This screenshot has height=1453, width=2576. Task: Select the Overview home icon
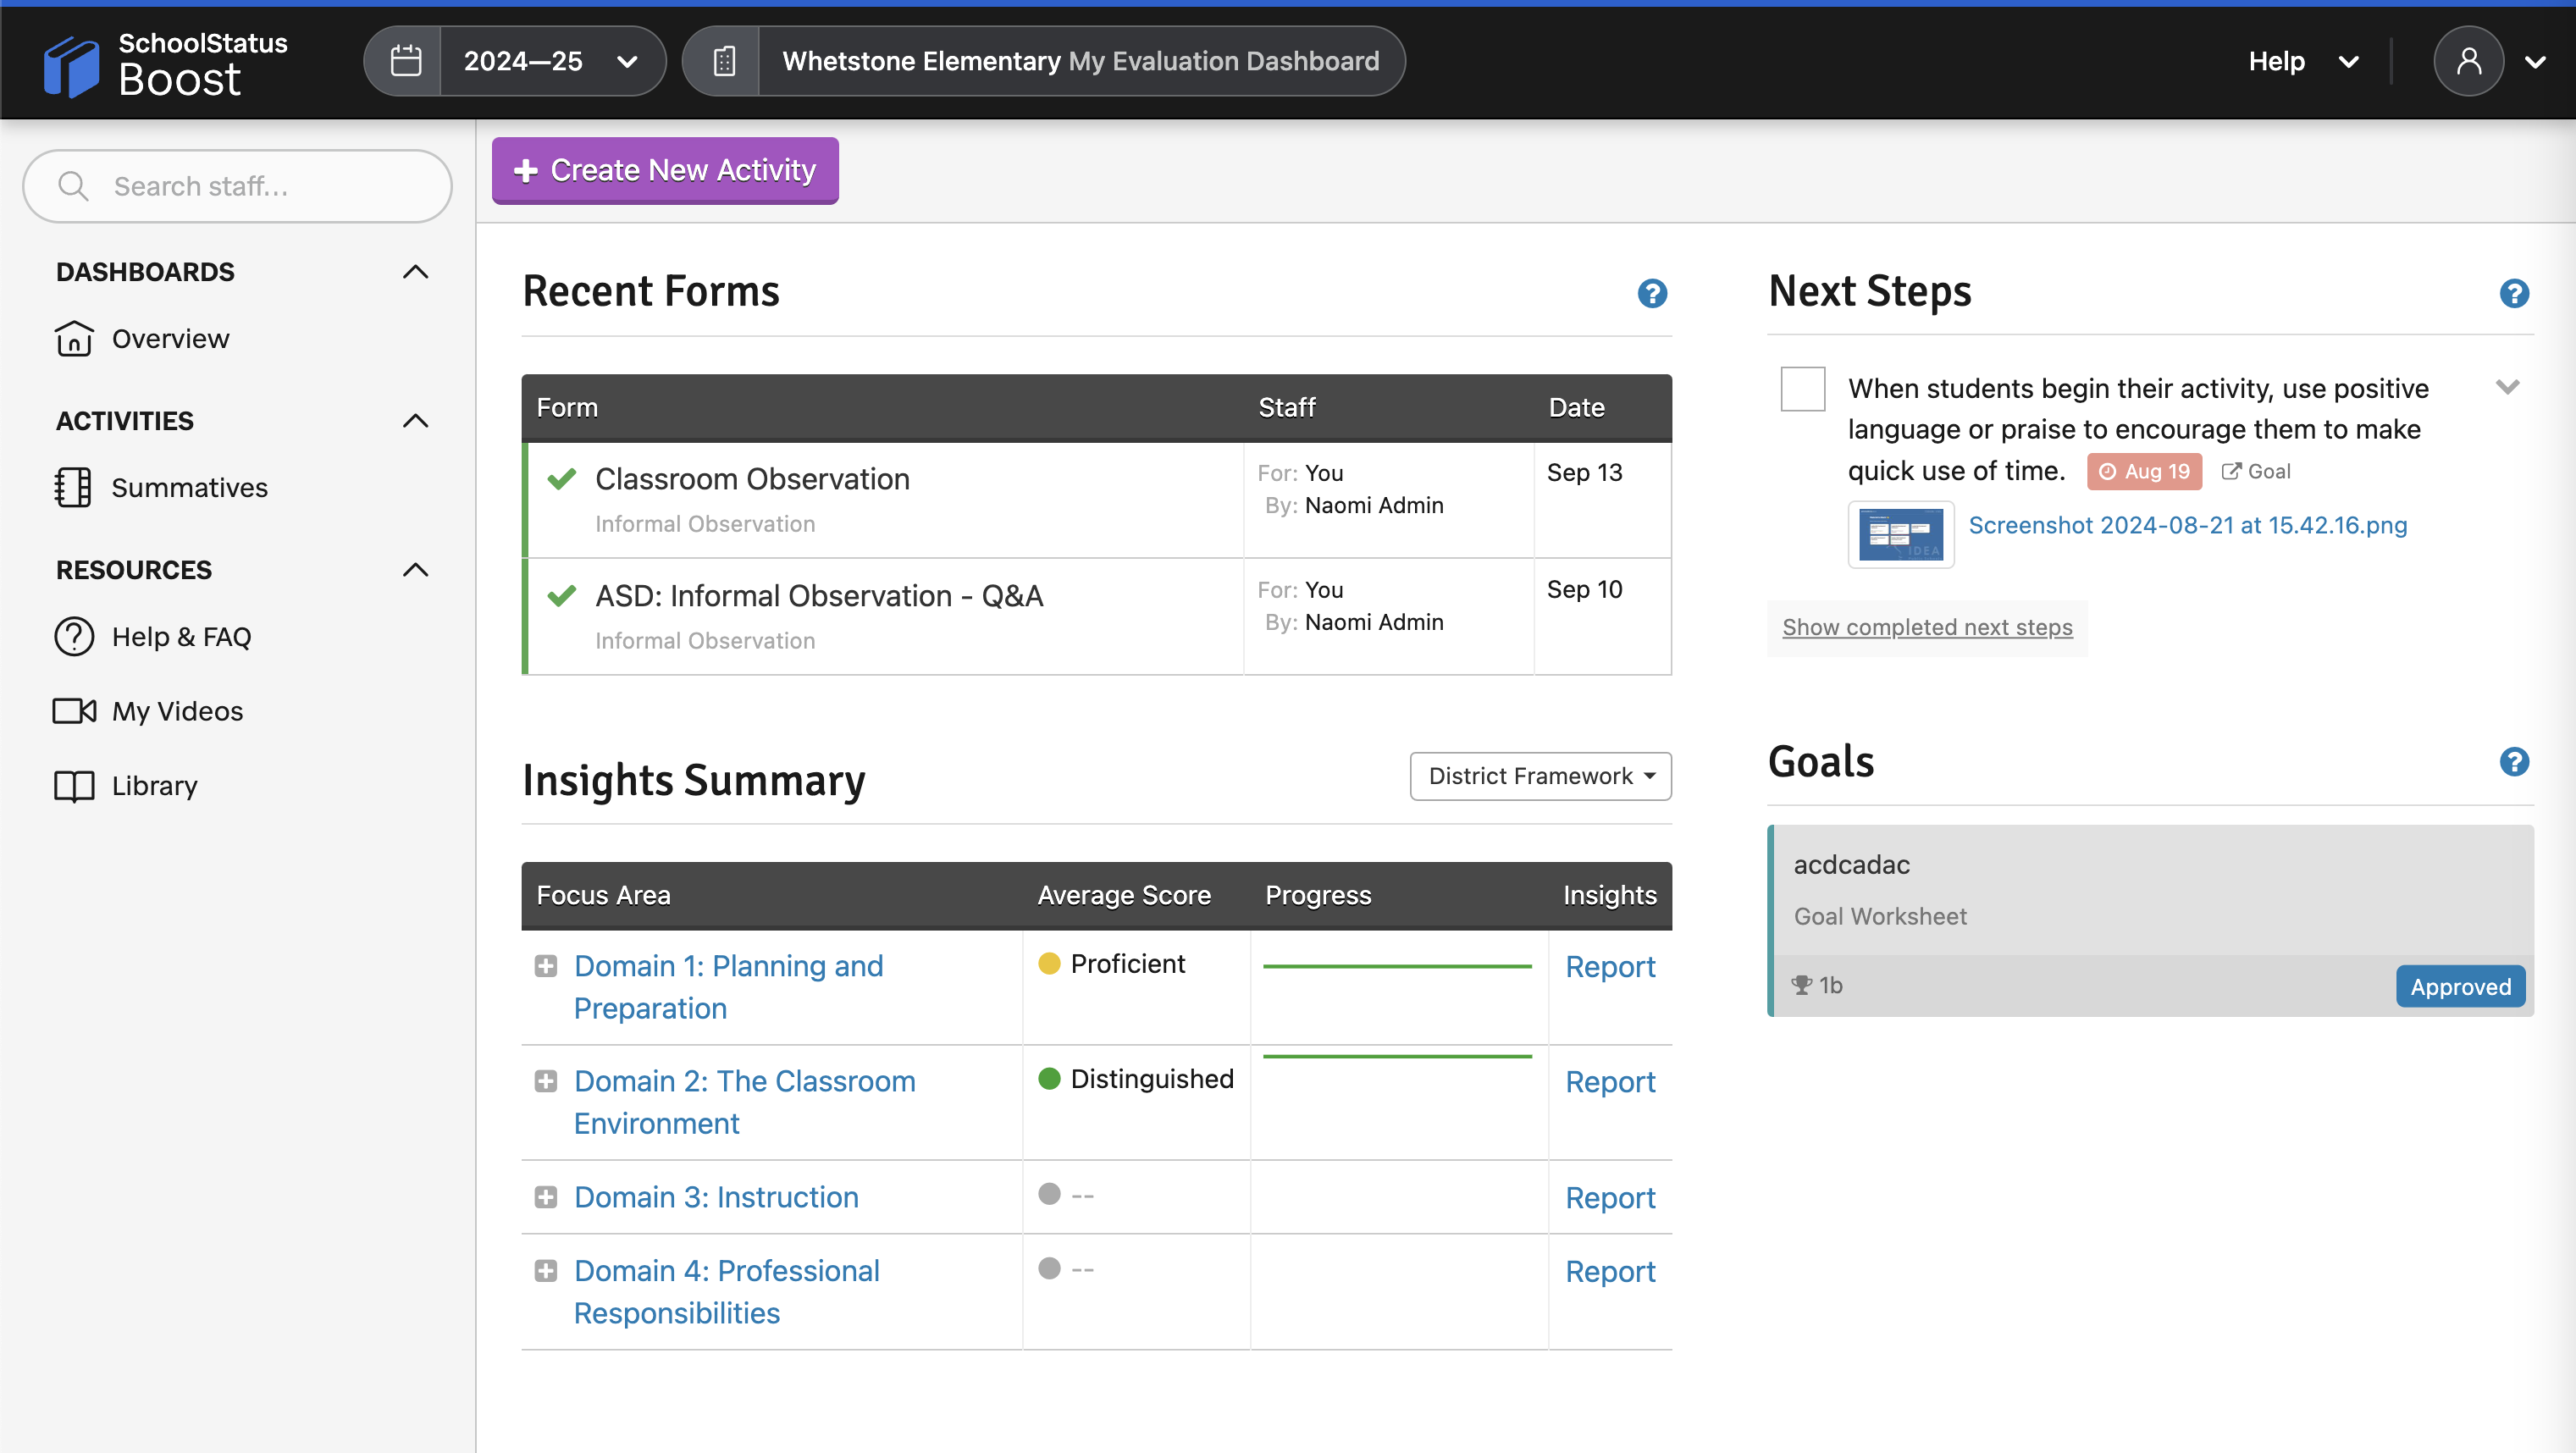pyautogui.click(x=74, y=338)
